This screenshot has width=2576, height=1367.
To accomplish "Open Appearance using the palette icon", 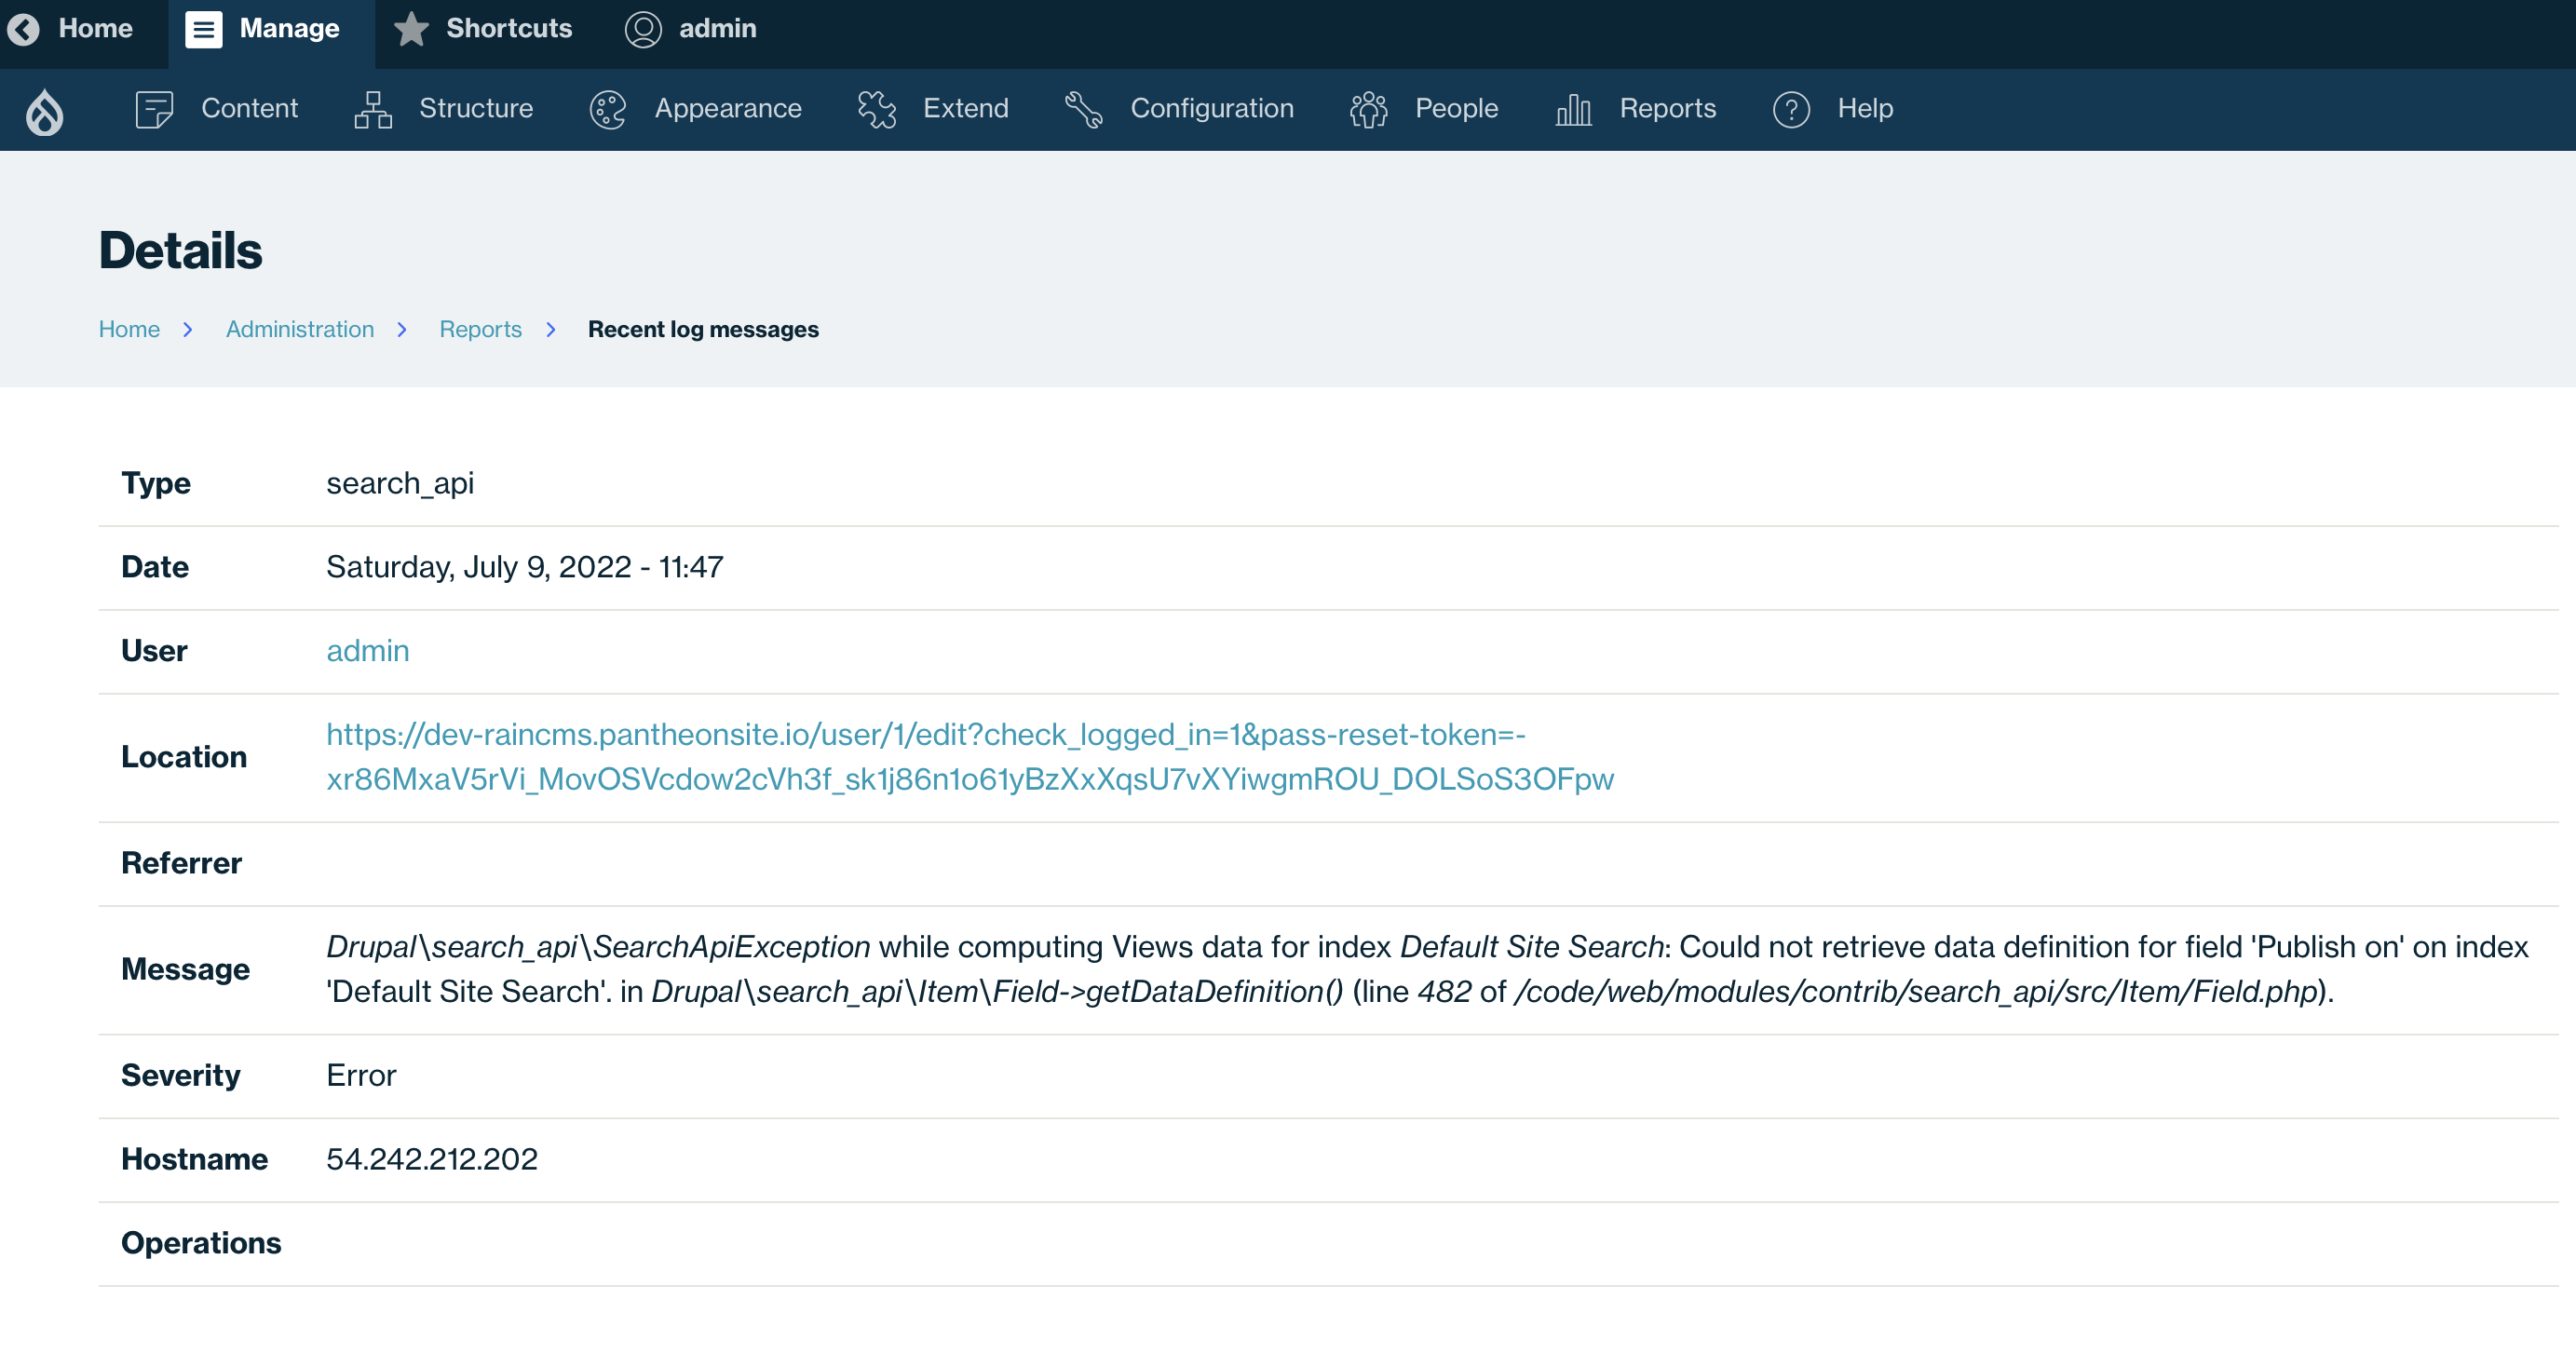I will click(x=606, y=109).
